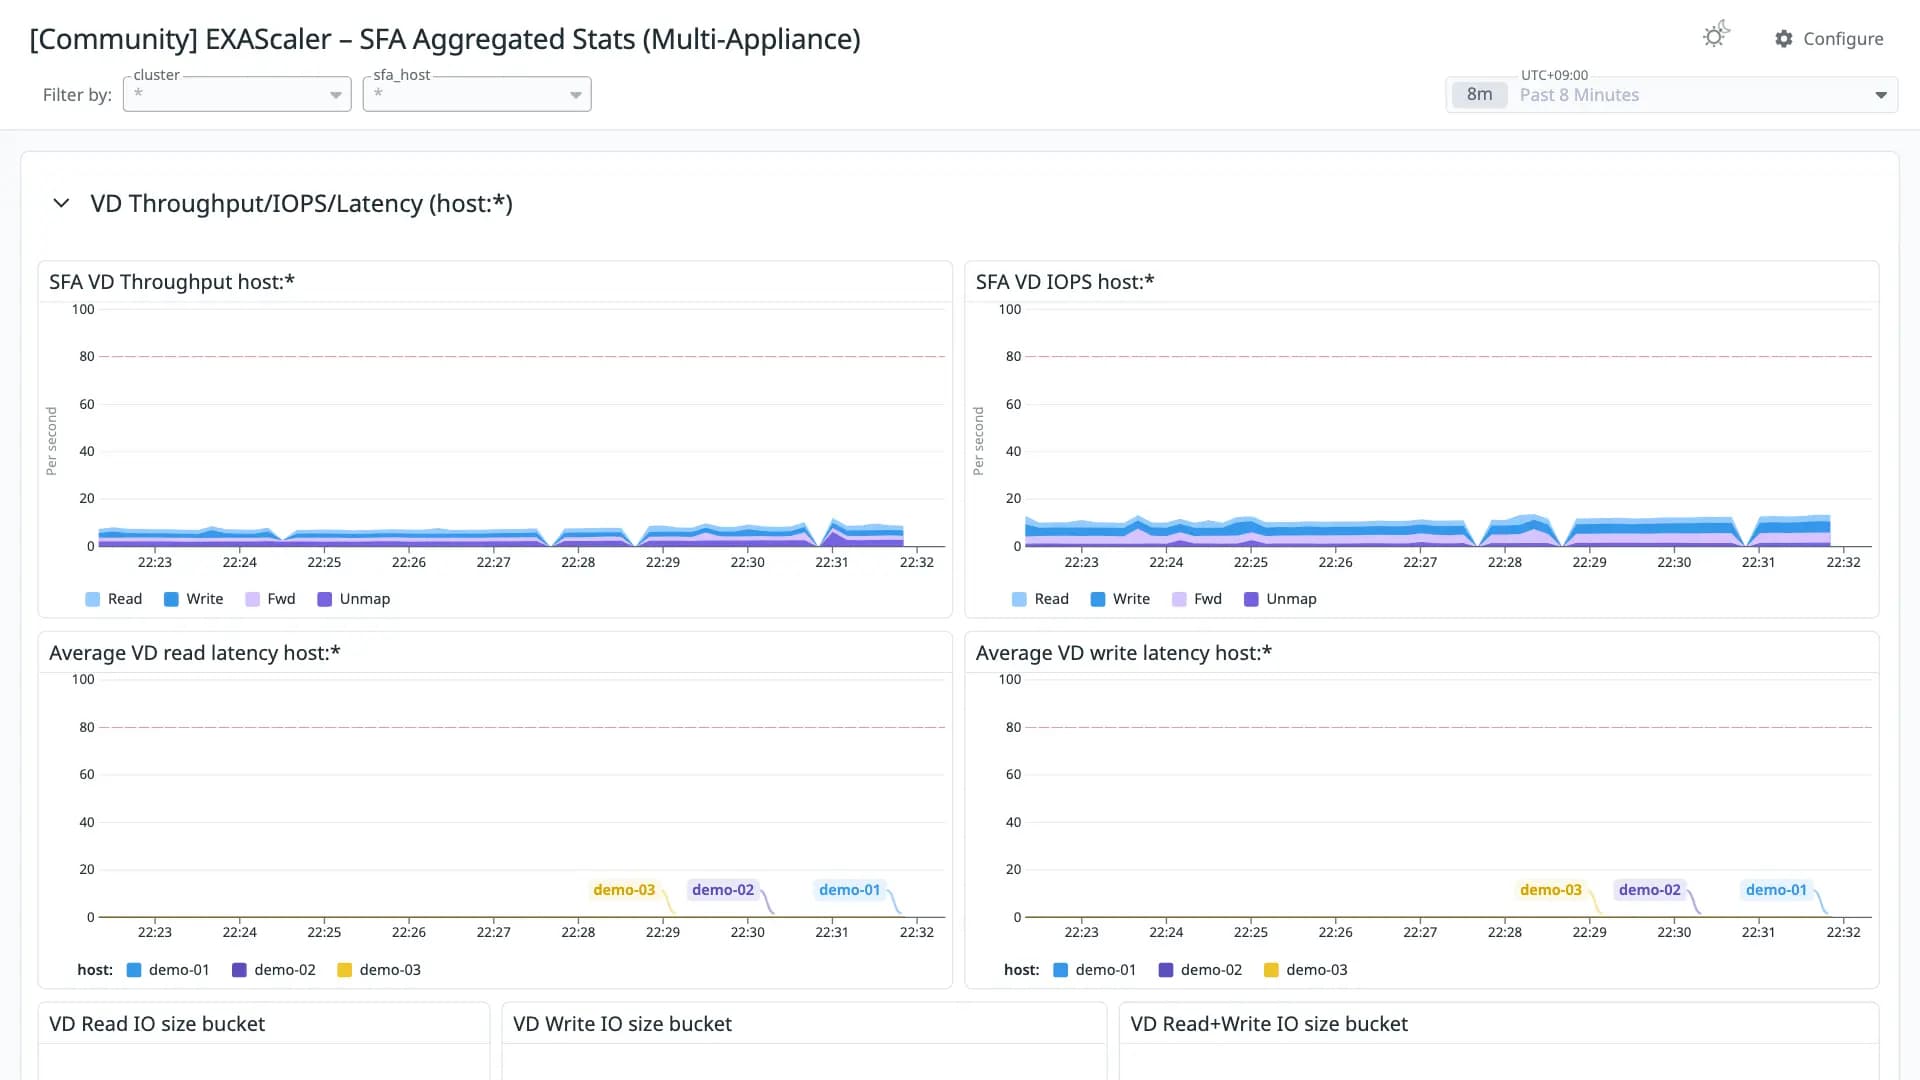Click demo-01 swatch in write latency legend

[x=1061, y=970]
